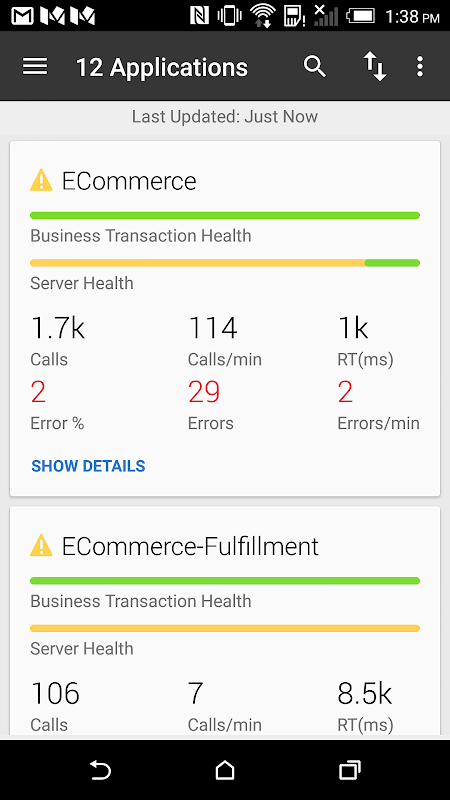This screenshot has width=450, height=800.
Task: Open the hamburger navigation menu
Action: (35, 66)
